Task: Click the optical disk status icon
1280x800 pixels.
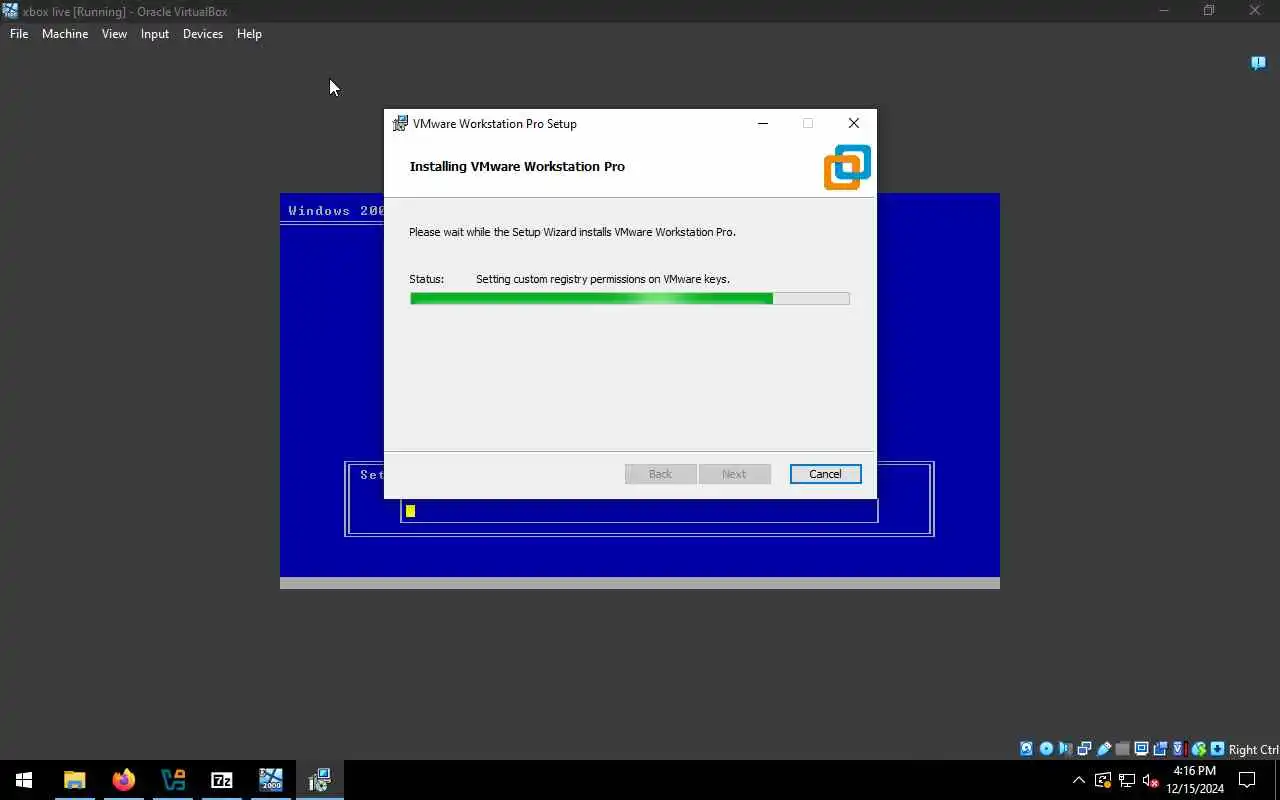Action: click(1046, 749)
